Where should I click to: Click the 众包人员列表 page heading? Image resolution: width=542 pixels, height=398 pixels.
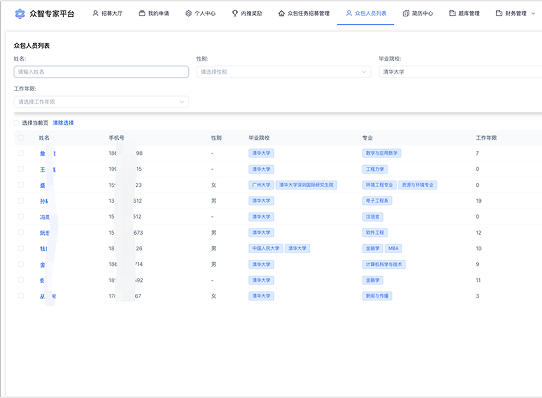pyautogui.click(x=32, y=46)
